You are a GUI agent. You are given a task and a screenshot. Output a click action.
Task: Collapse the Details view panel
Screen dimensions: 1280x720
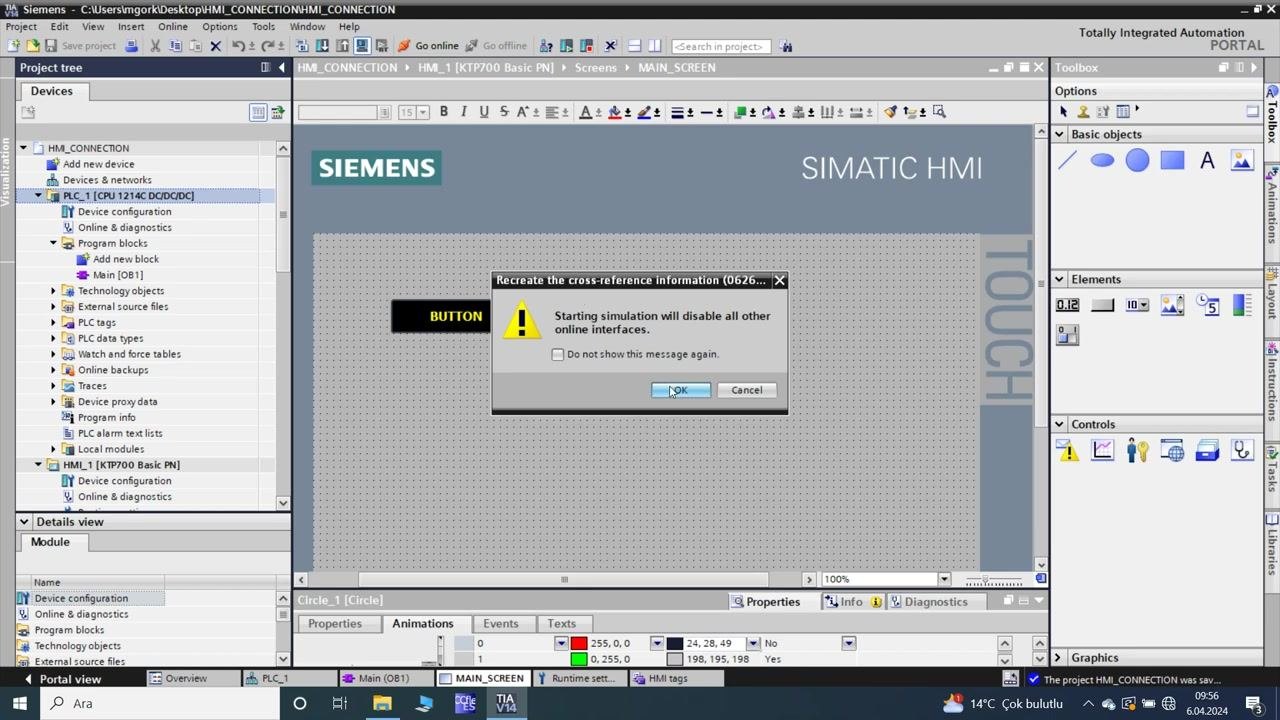pyautogui.click(x=23, y=522)
